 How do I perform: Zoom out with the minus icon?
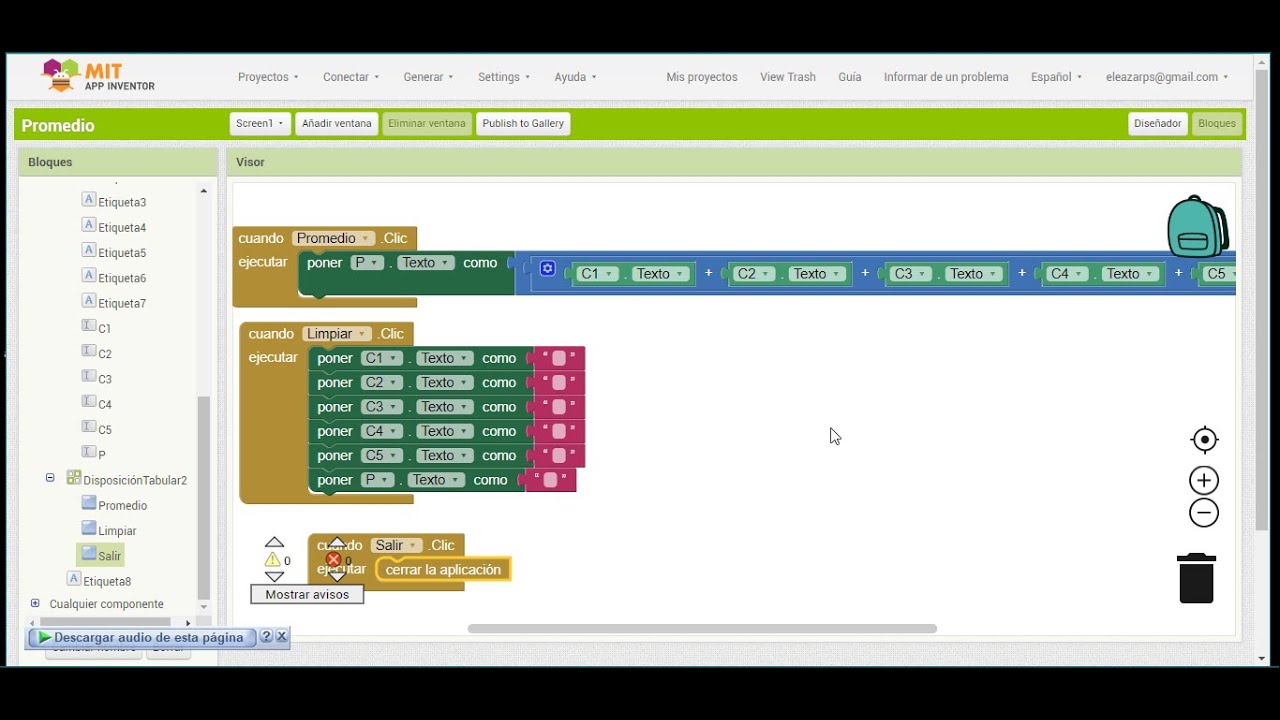[1204, 513]
